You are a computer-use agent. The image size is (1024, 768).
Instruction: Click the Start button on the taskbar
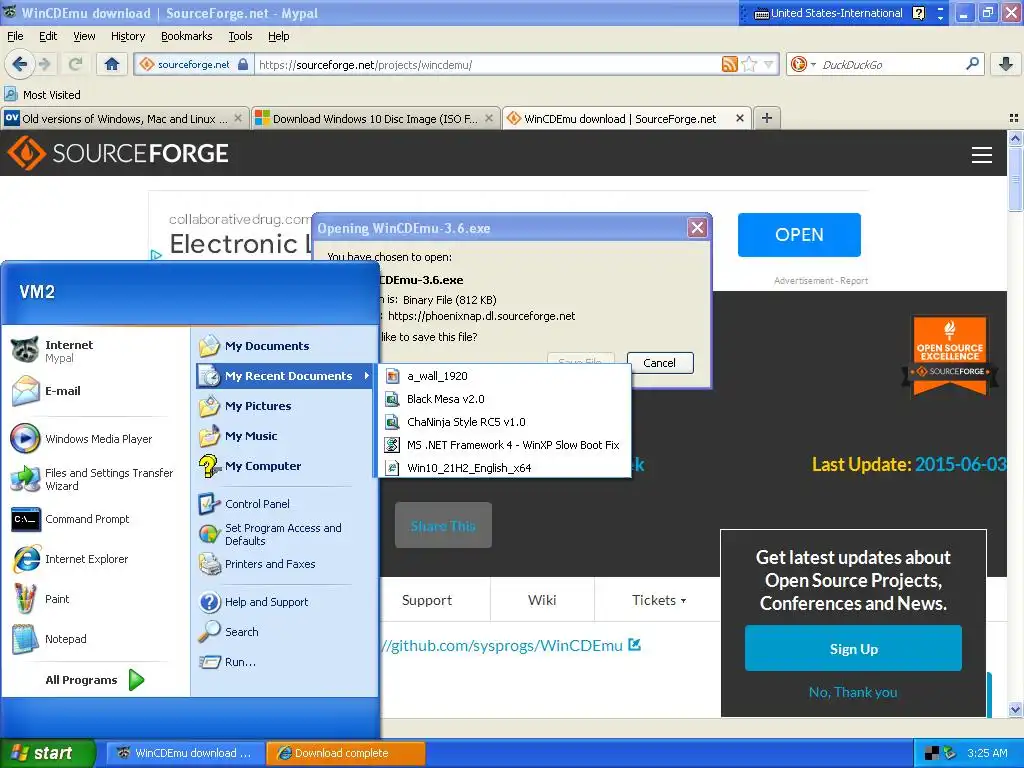tap(47, 753)
